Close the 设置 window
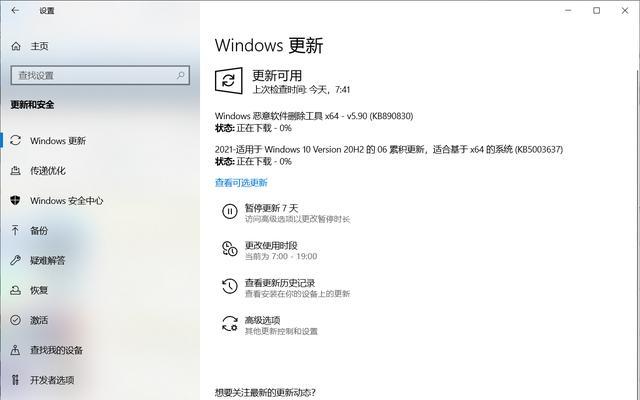 [625, 11]
